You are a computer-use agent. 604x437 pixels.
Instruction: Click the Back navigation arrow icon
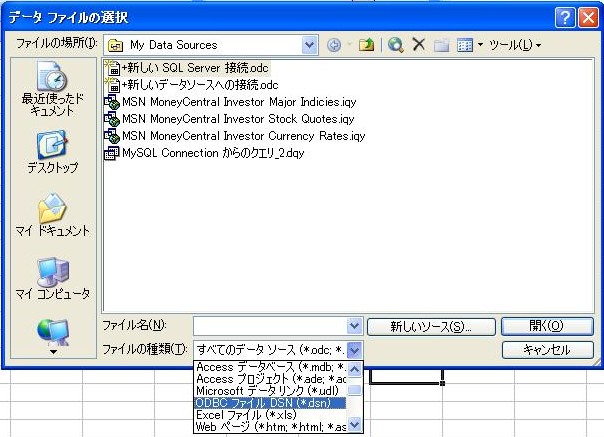[x=334, y=45]
